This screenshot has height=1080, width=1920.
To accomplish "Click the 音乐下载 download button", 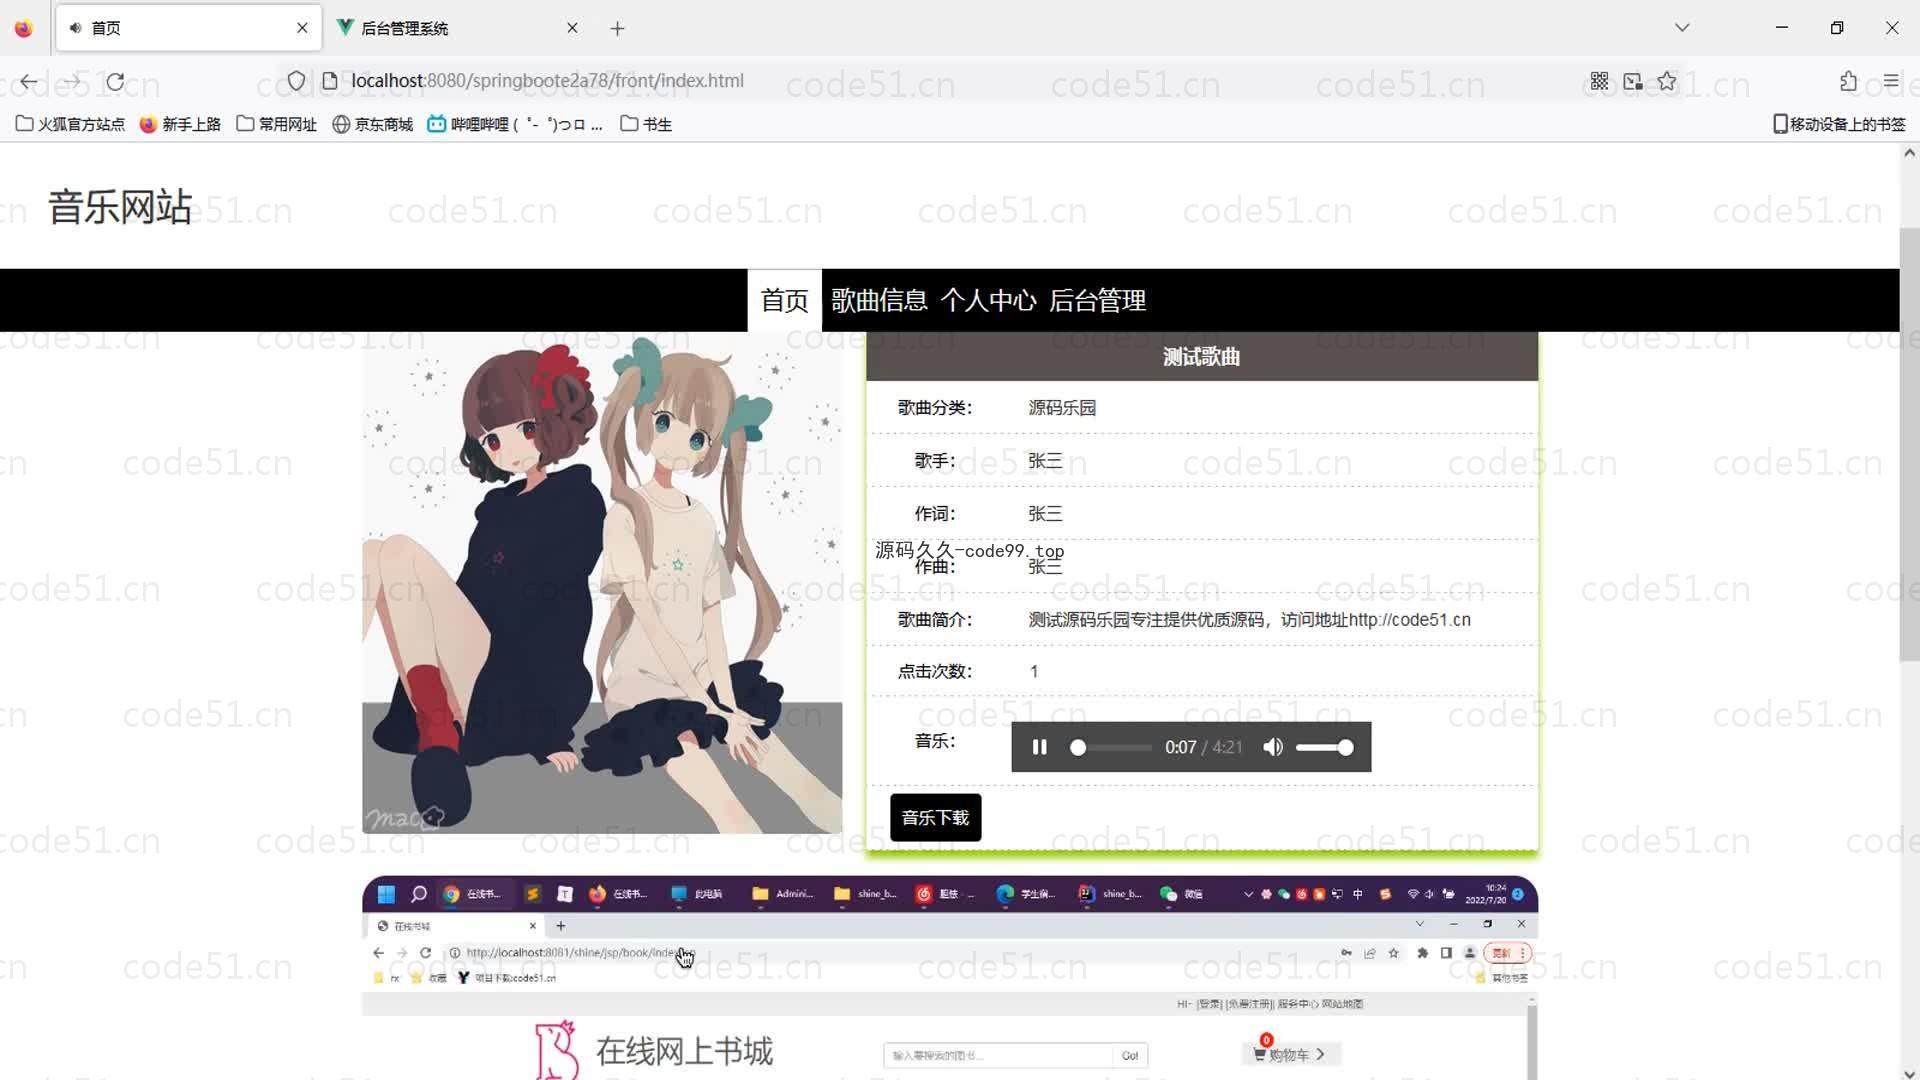I will (x=935, y=818).
